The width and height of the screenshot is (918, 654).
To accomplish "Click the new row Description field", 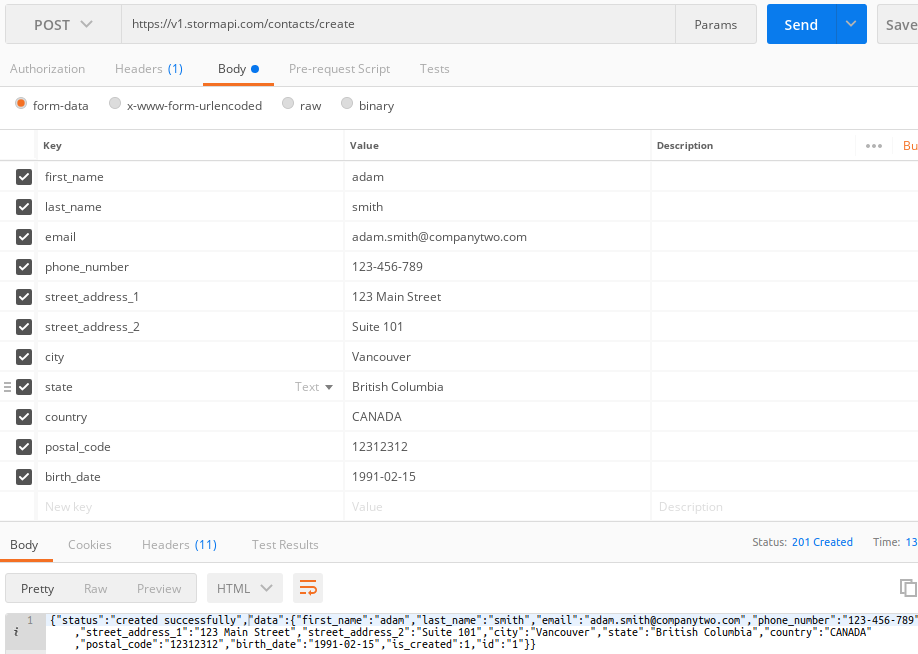I will pyautogui.click(x=785, y=506).
